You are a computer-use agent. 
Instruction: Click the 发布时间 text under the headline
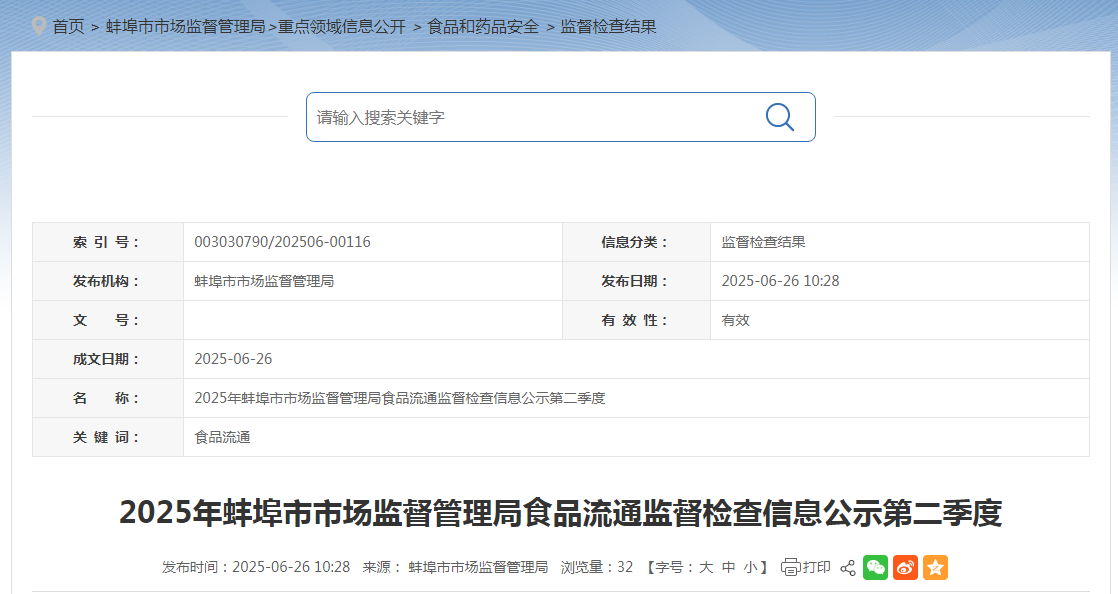256,568
